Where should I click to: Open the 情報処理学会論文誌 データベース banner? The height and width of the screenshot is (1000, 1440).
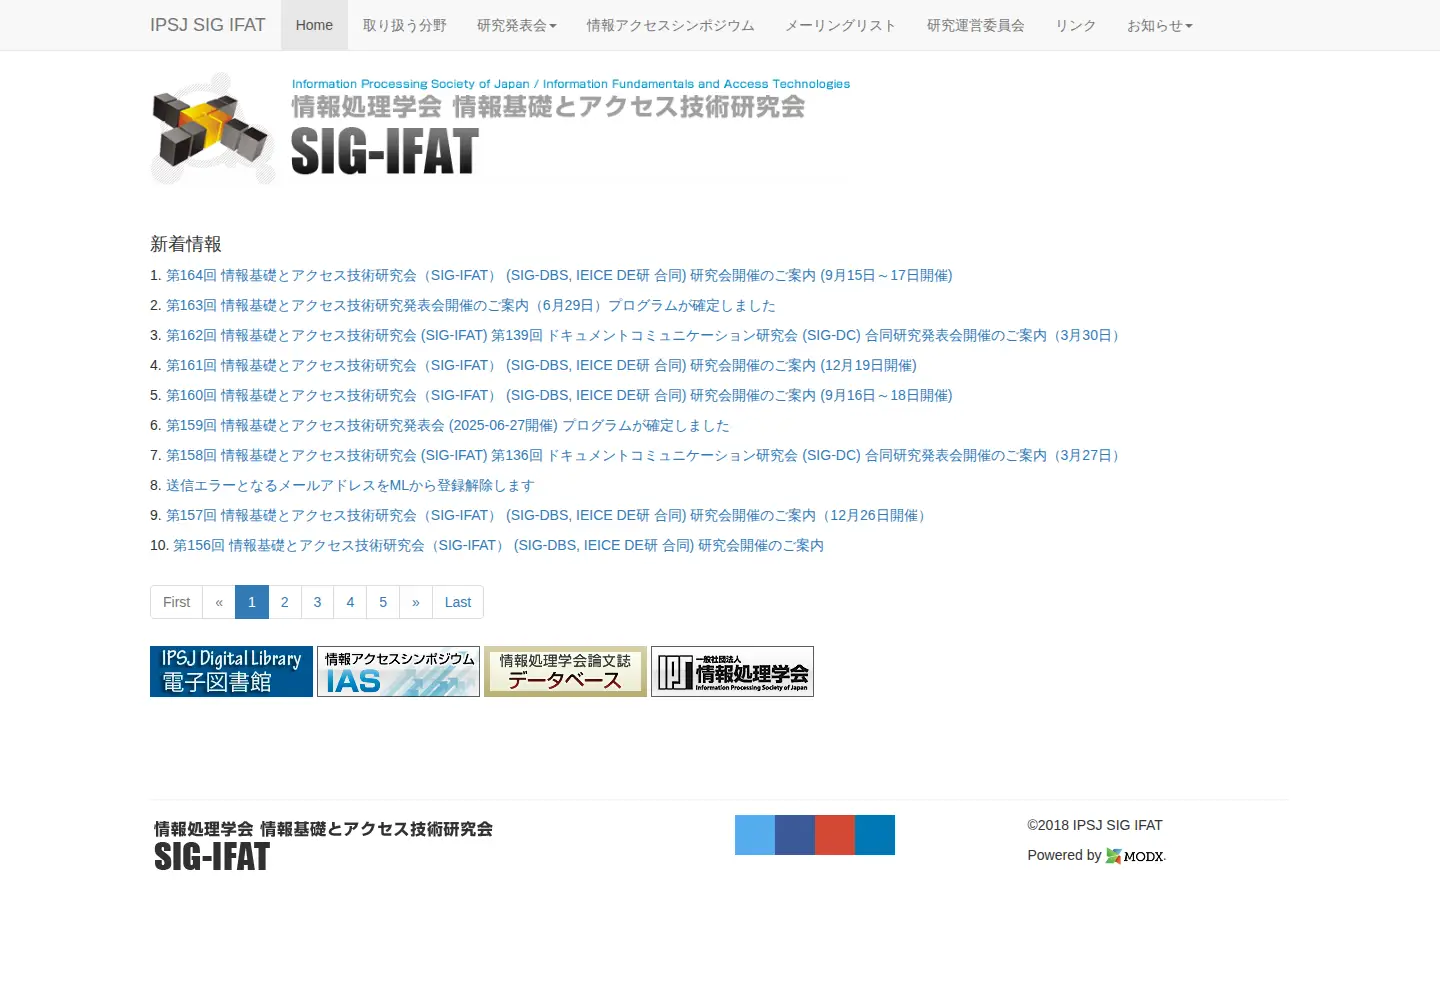(x=565, y=671)
